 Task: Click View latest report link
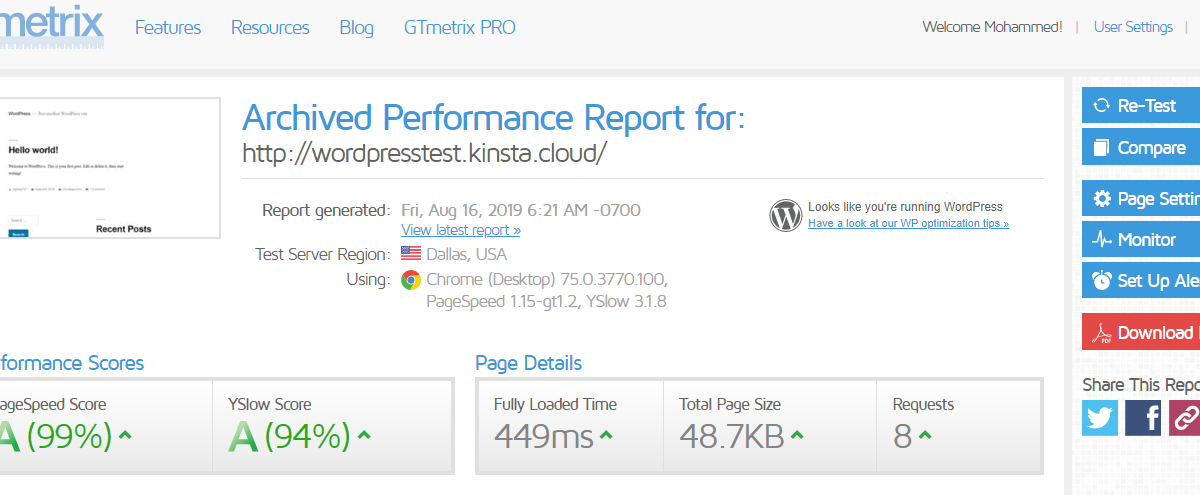(x=461, y=230)
